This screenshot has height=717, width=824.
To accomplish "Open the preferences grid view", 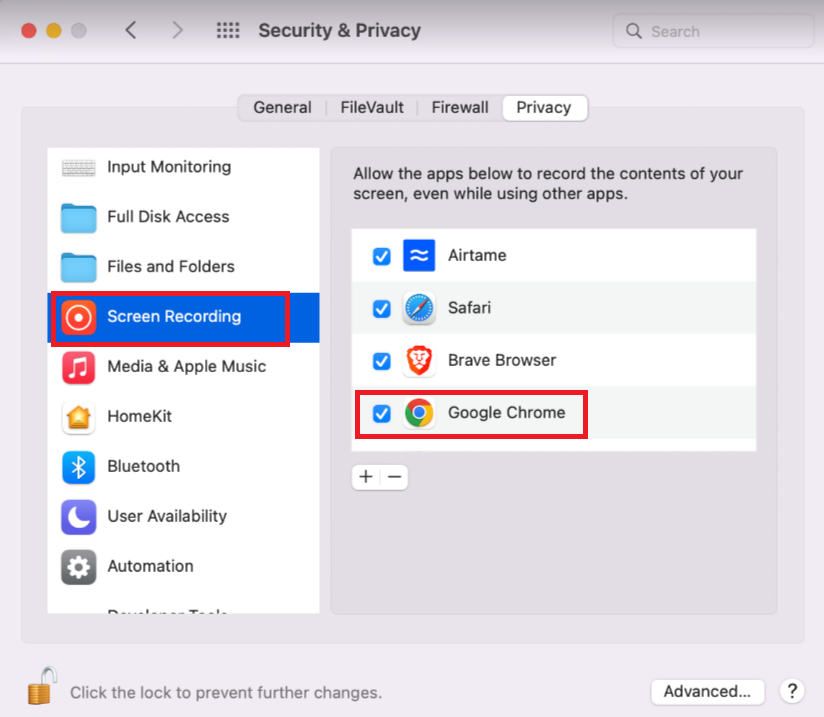I will pyautogui.click(x=227, y=30).
